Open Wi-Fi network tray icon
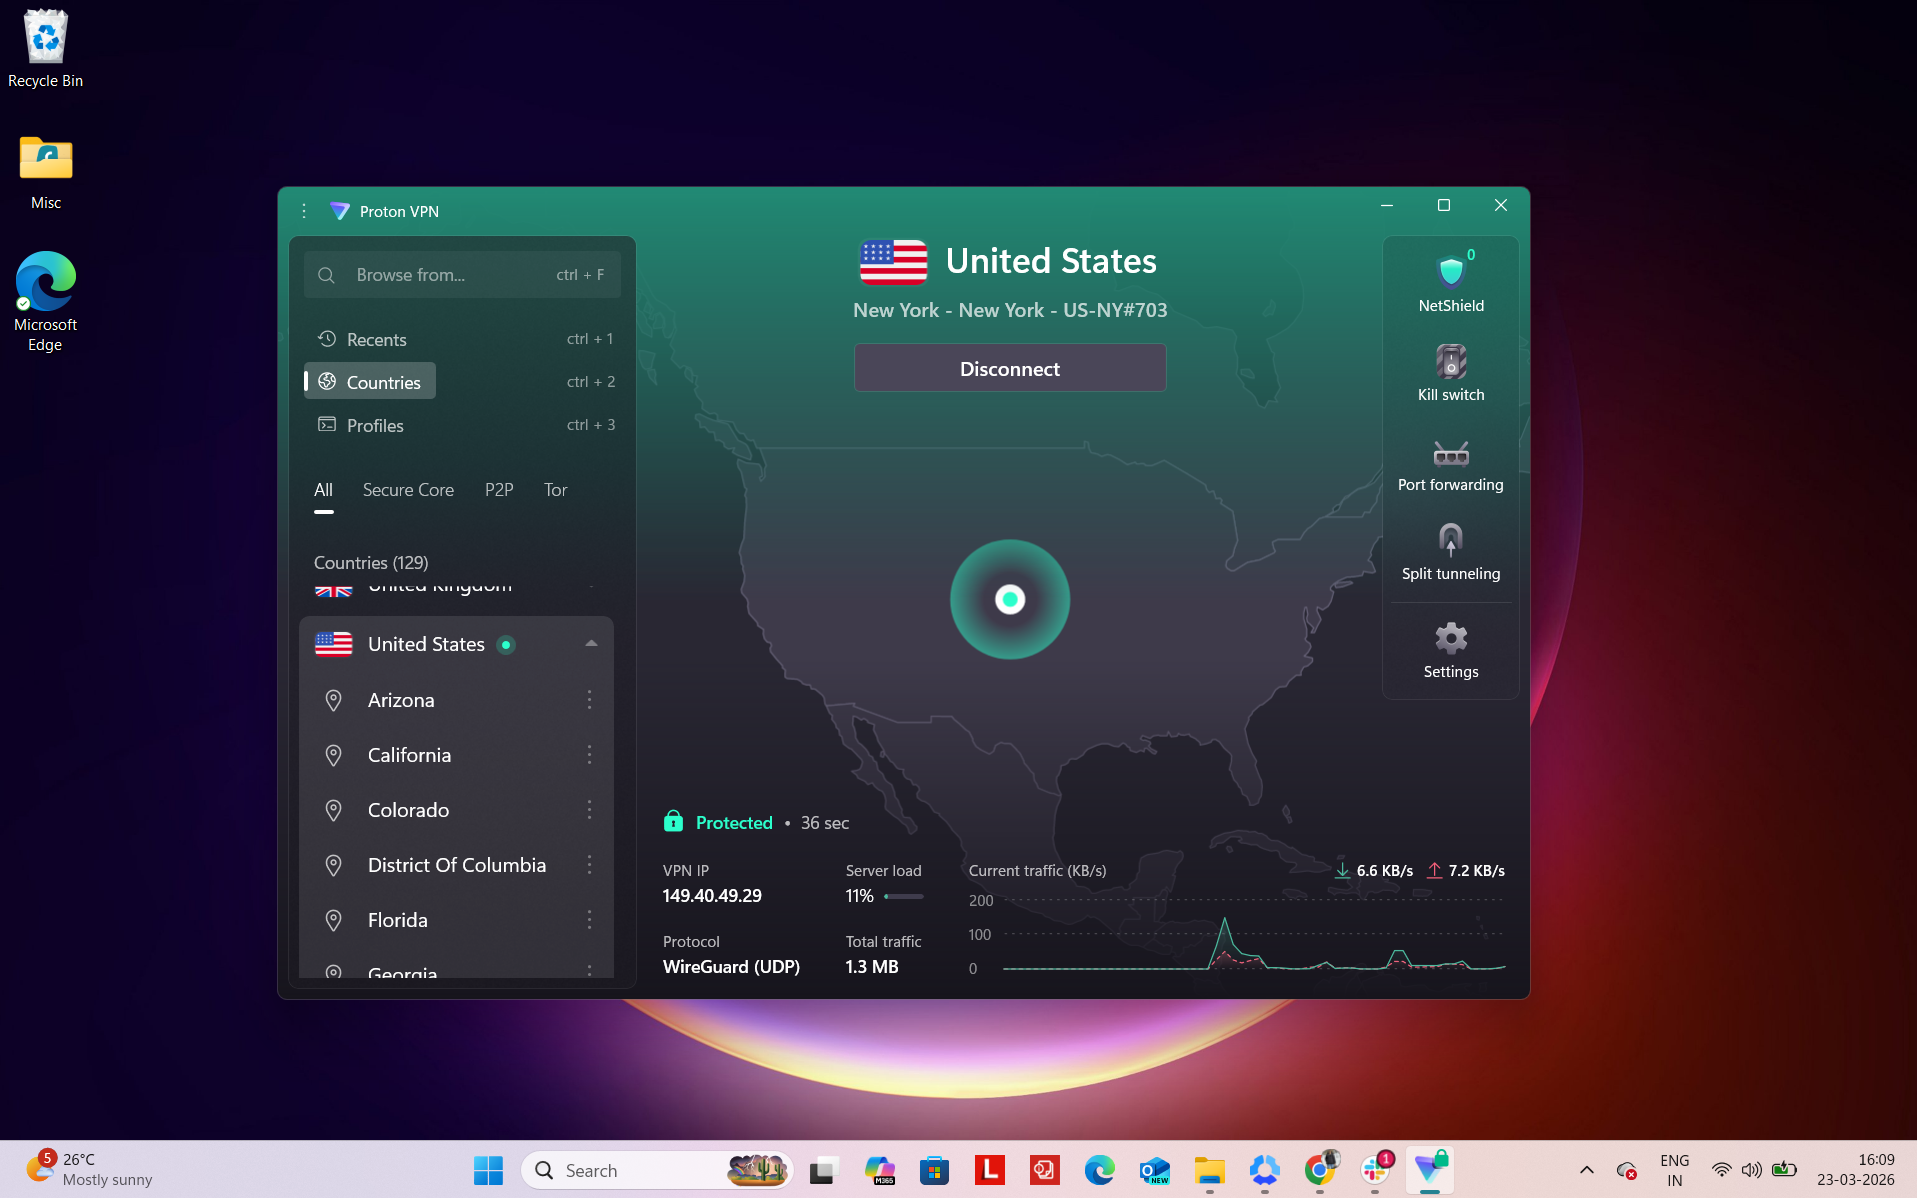Screen dimensions: 1917x1198 click(1721, 1170)
